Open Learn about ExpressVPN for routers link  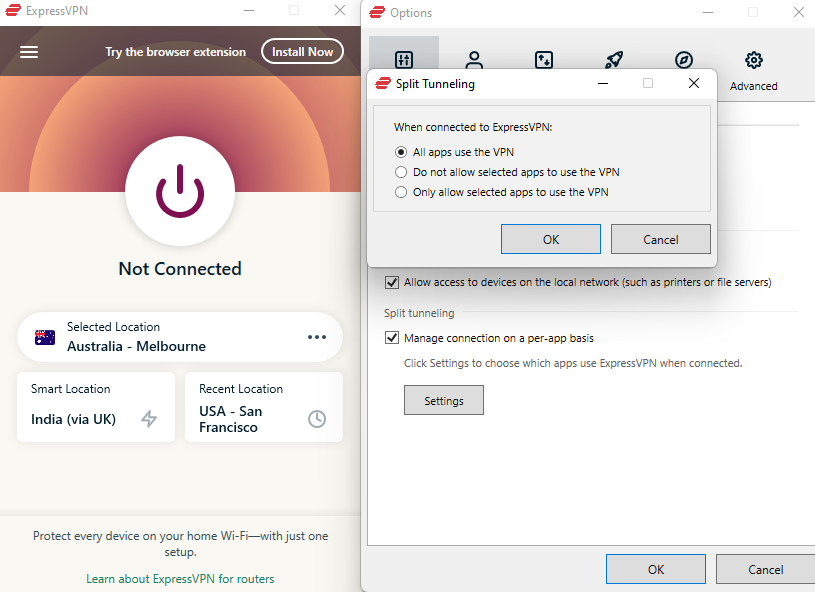tap(180, 578)
